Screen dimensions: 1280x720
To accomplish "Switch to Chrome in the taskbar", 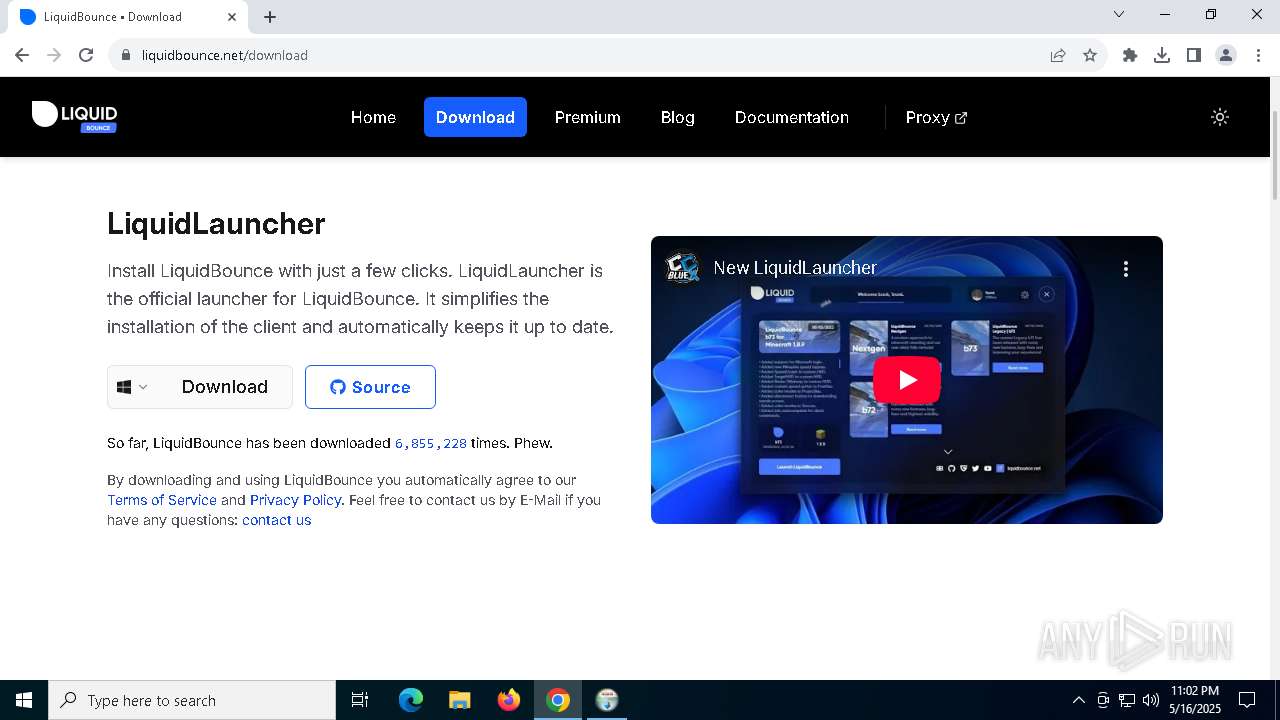I will point(558,700).
